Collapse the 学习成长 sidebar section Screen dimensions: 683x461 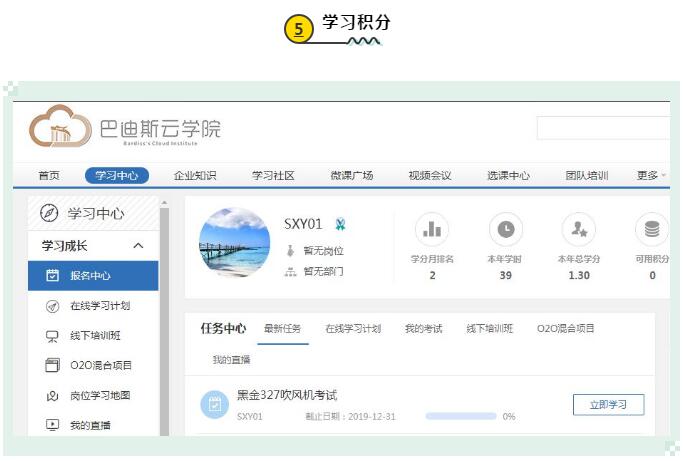click(x=138, y=246)
